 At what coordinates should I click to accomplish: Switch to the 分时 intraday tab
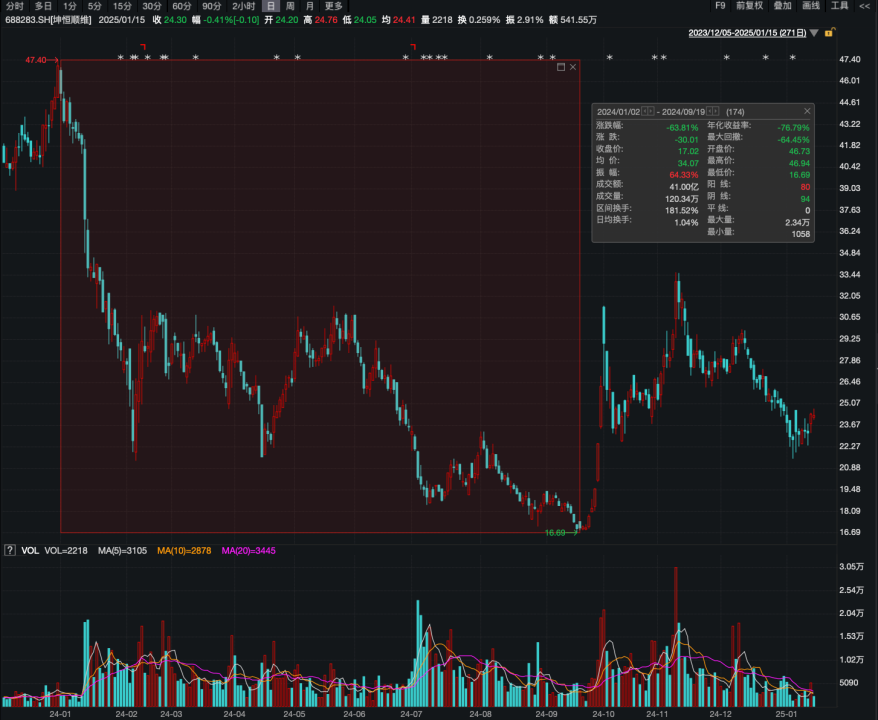(x=14, y=6)
